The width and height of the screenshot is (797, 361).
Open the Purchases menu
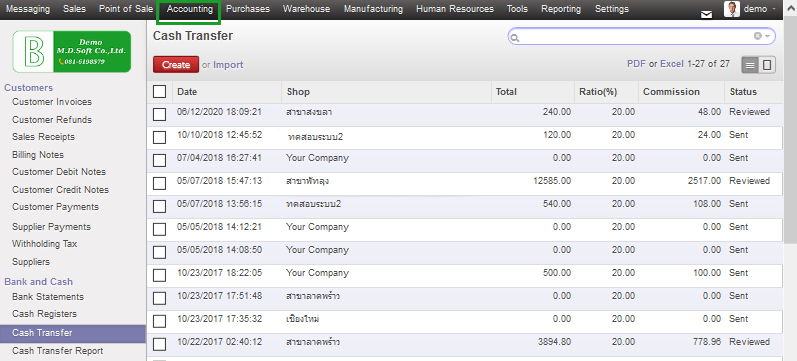[x=248, y=9]
